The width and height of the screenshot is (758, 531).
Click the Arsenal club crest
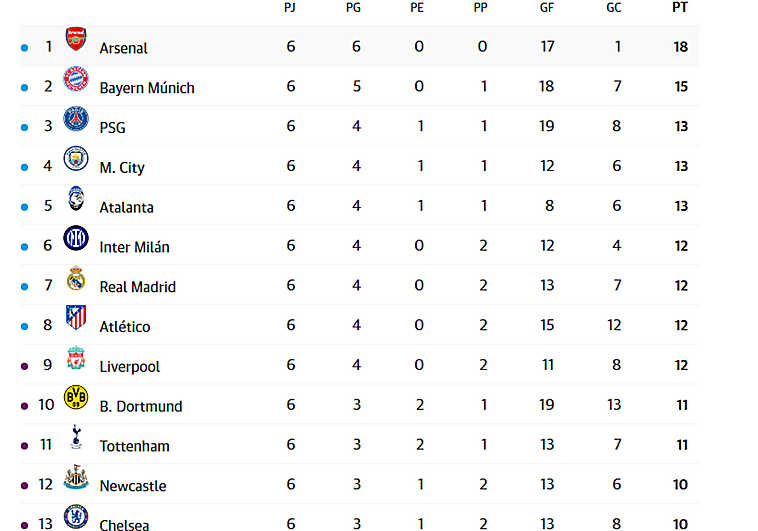(x=76, y=40)
